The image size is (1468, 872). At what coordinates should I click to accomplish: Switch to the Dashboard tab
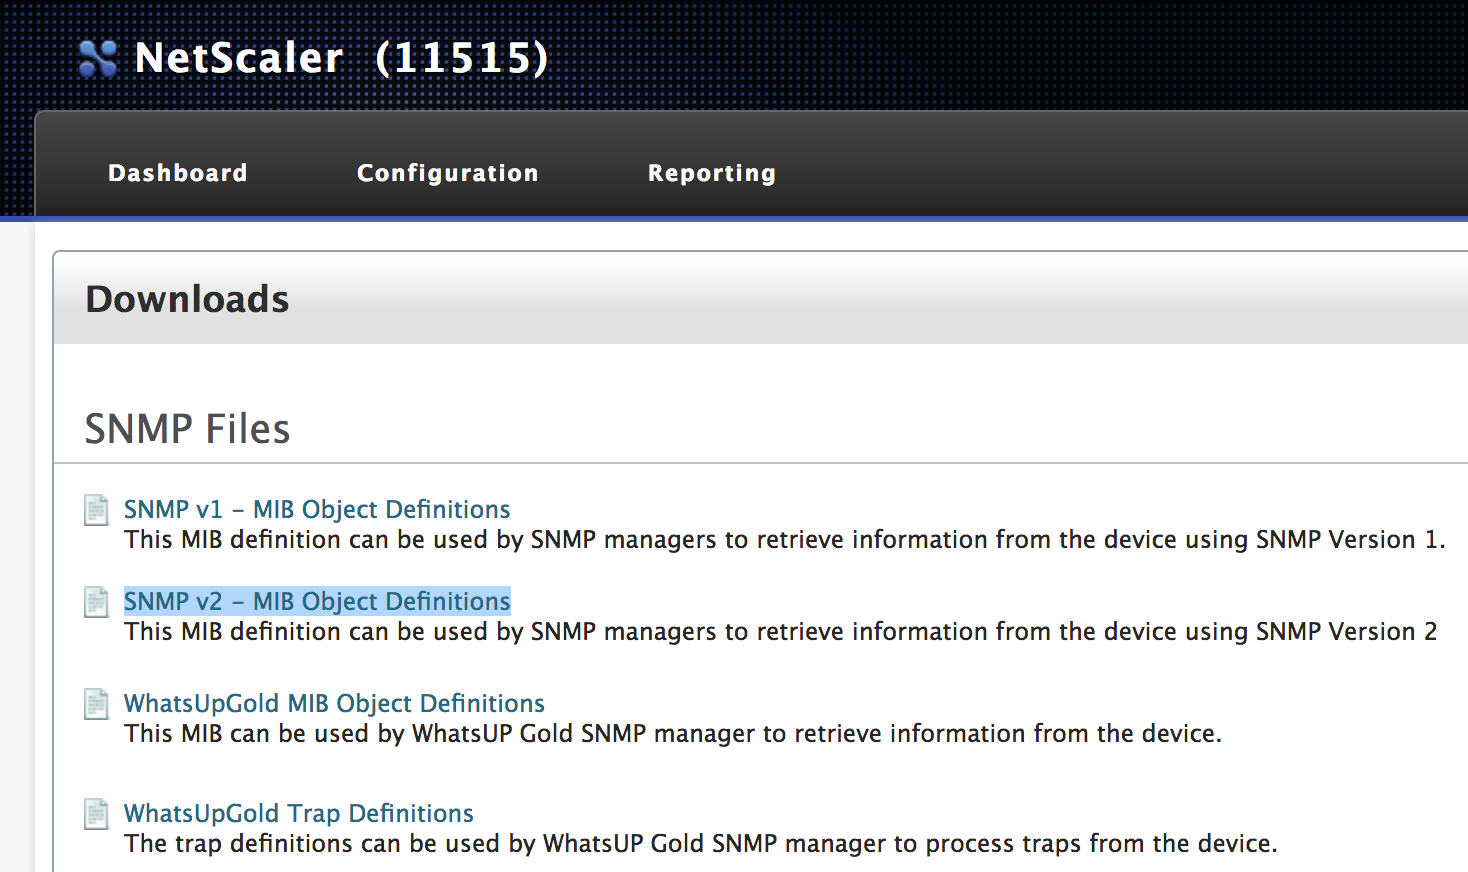tap(177, 172)
